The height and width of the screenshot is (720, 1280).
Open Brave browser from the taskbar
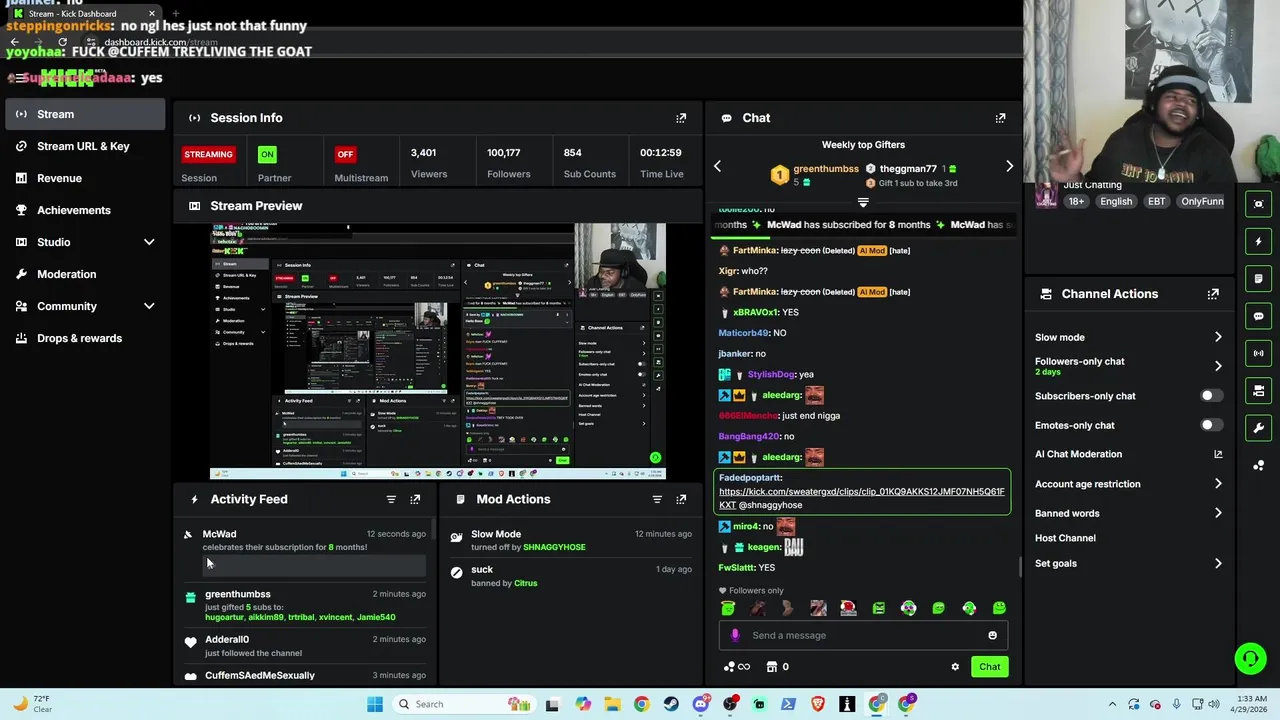818,704
